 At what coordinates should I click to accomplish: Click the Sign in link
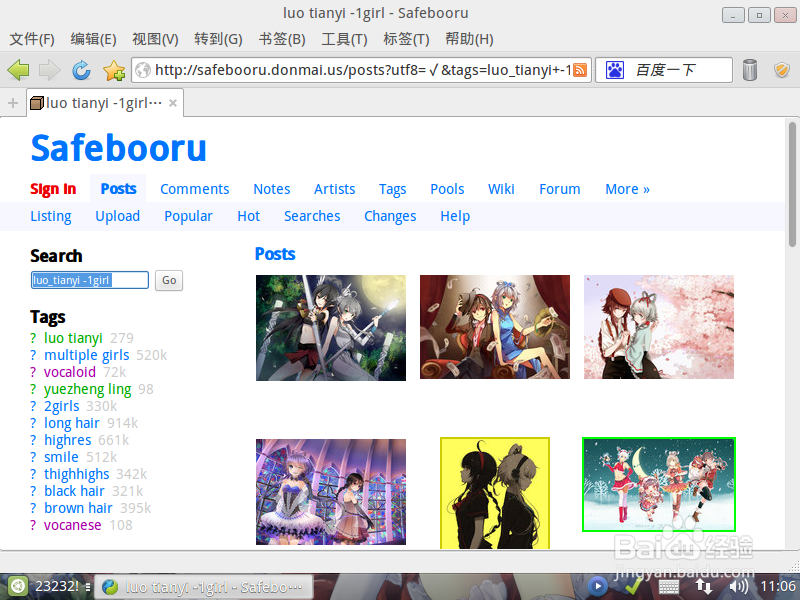click(x=53, y=189)
